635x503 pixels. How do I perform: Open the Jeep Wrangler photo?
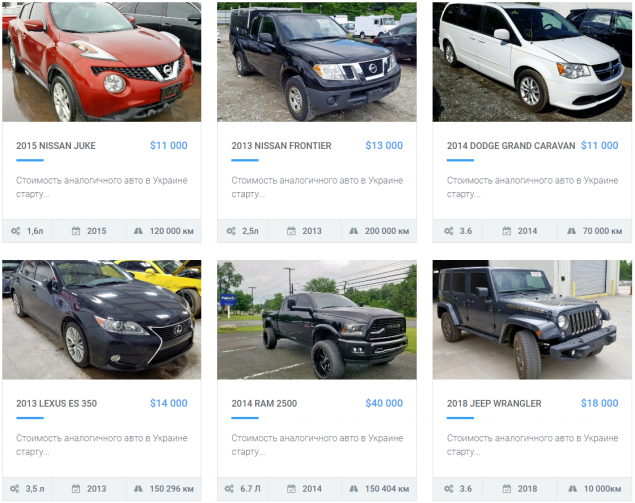coord(532,320)
